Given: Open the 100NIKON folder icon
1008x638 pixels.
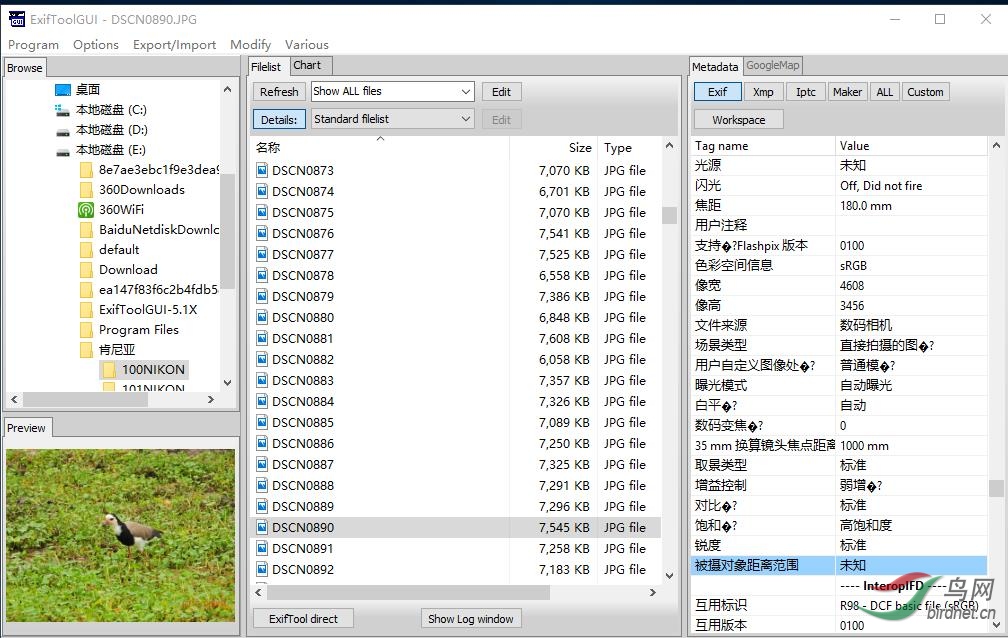Looking at the screenshot, I should pyautogui.click(x=109, y=369).
